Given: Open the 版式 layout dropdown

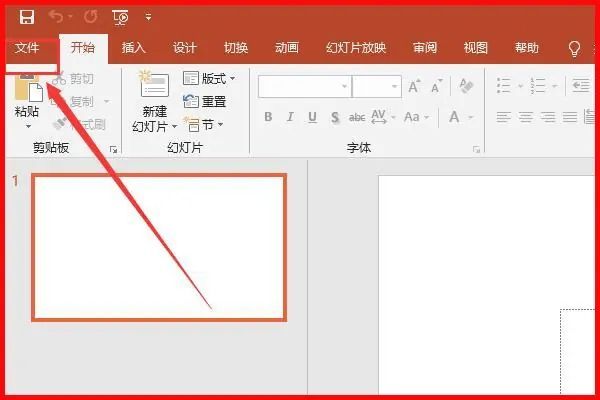Looking at the screenshot, I should 209,78.
